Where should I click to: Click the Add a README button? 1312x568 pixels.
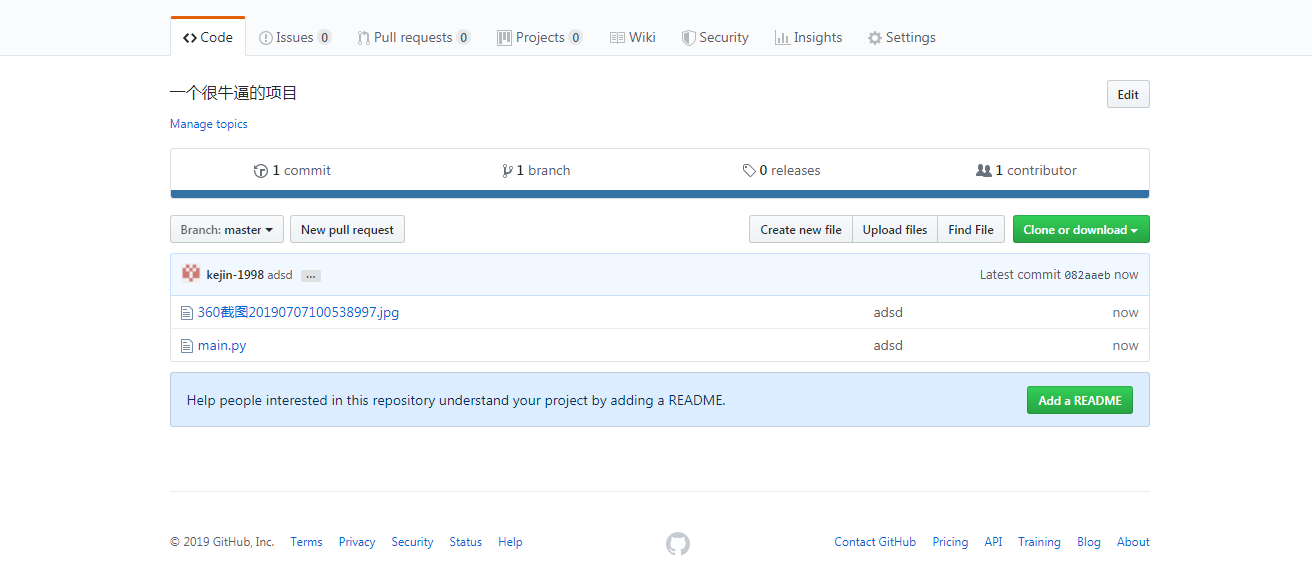coord(1080,400)
